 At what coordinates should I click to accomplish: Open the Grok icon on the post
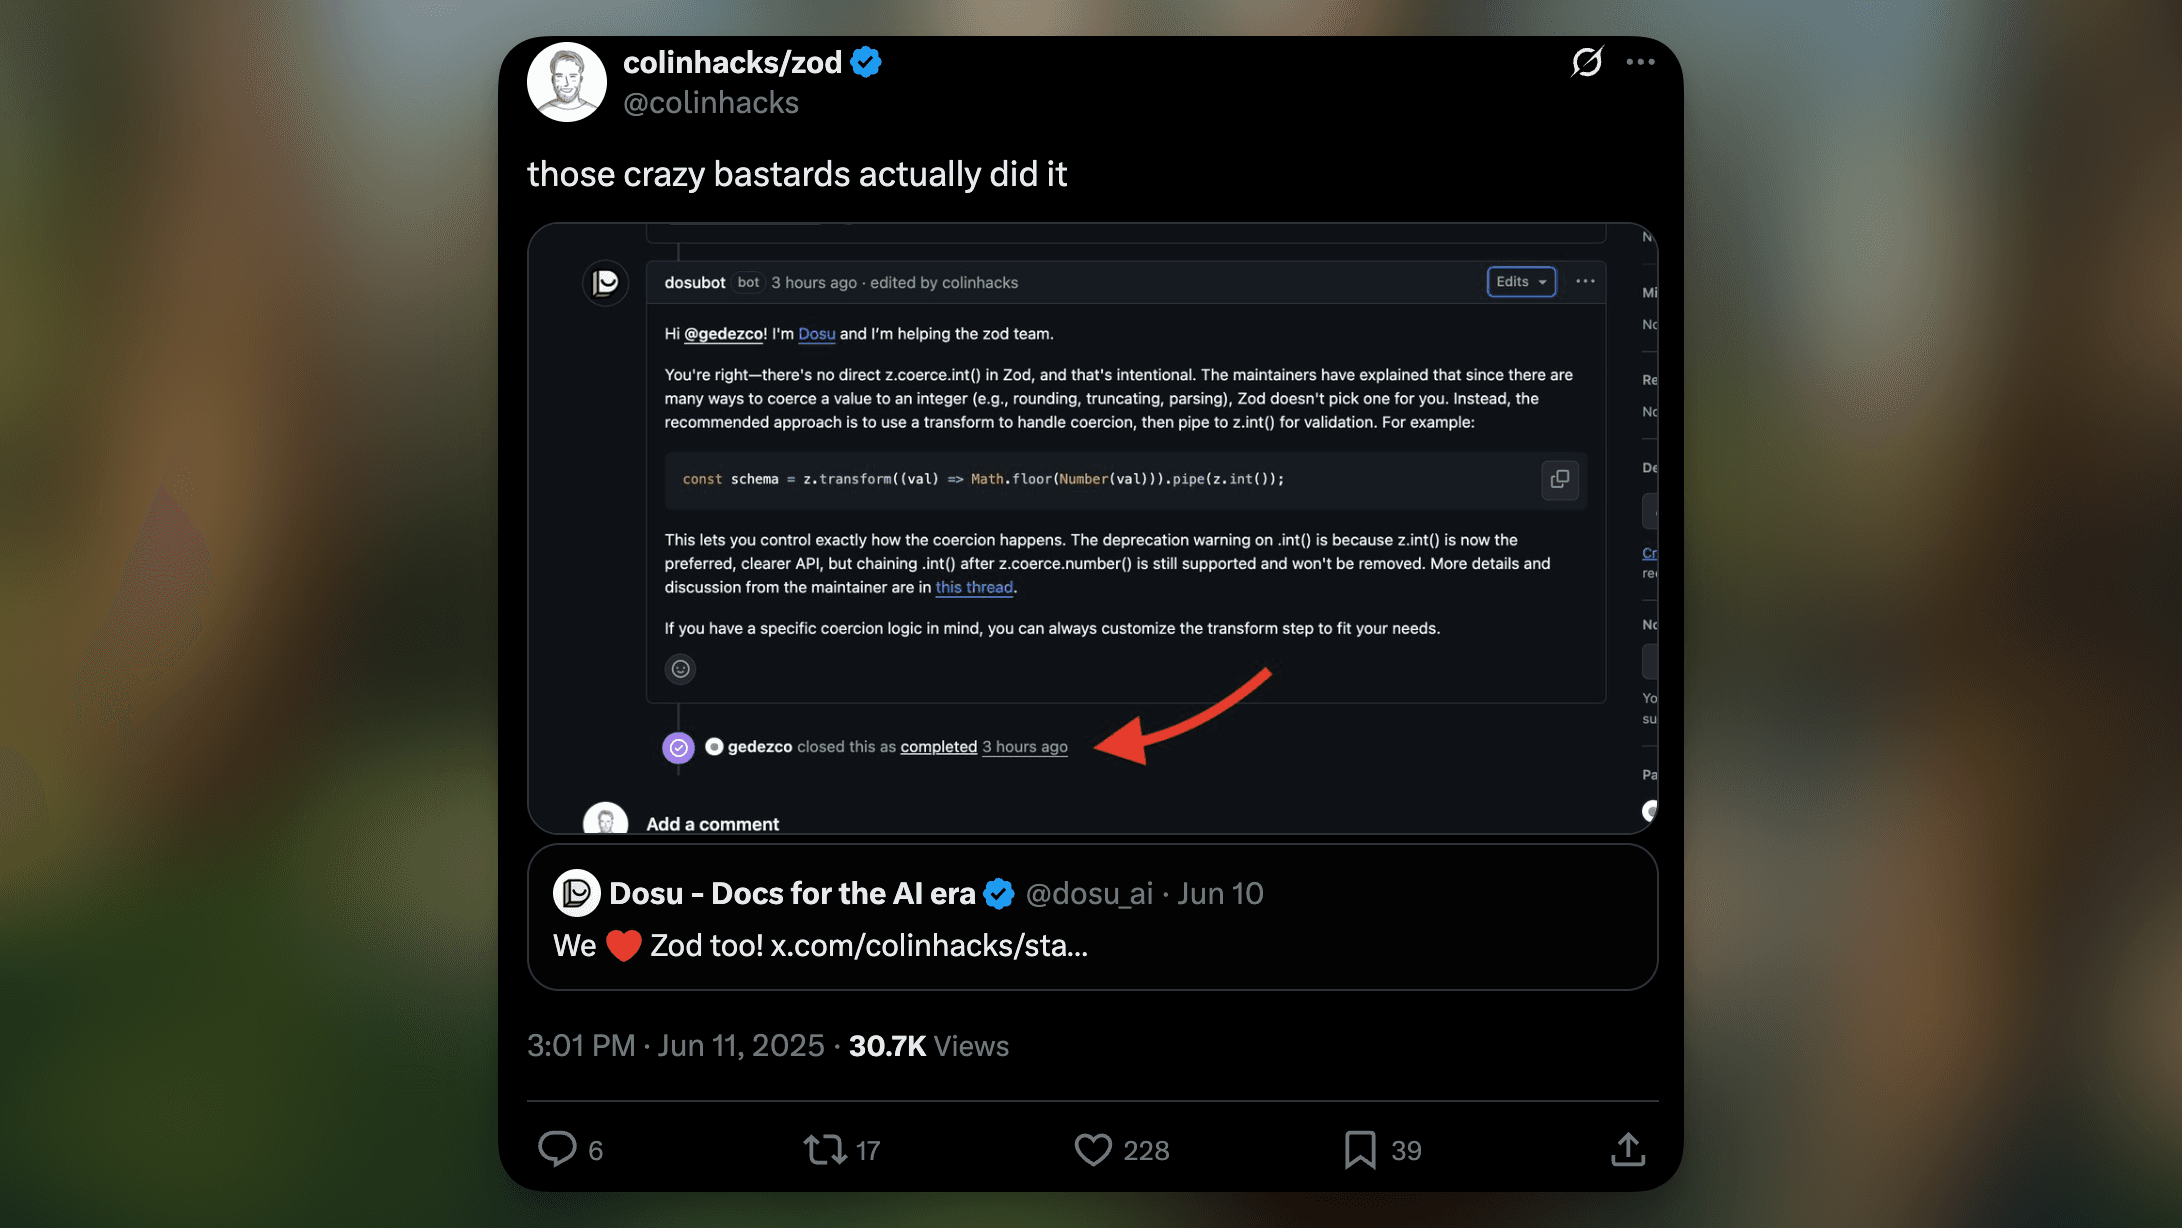coord(1588,62)
